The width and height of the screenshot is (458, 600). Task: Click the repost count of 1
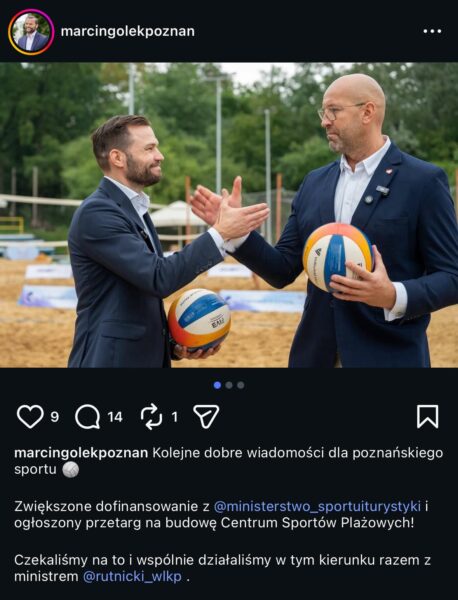pyautogui.click(x=174, y=417)
